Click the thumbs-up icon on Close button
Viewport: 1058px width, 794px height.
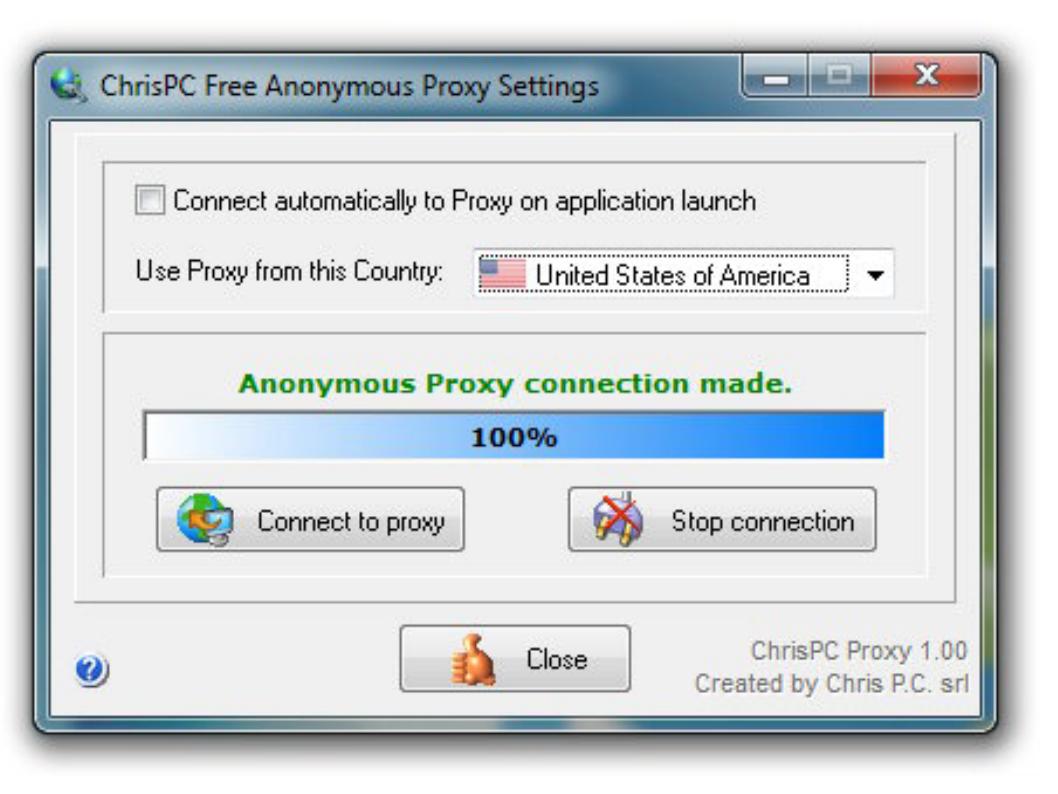[x=473, y=660]
